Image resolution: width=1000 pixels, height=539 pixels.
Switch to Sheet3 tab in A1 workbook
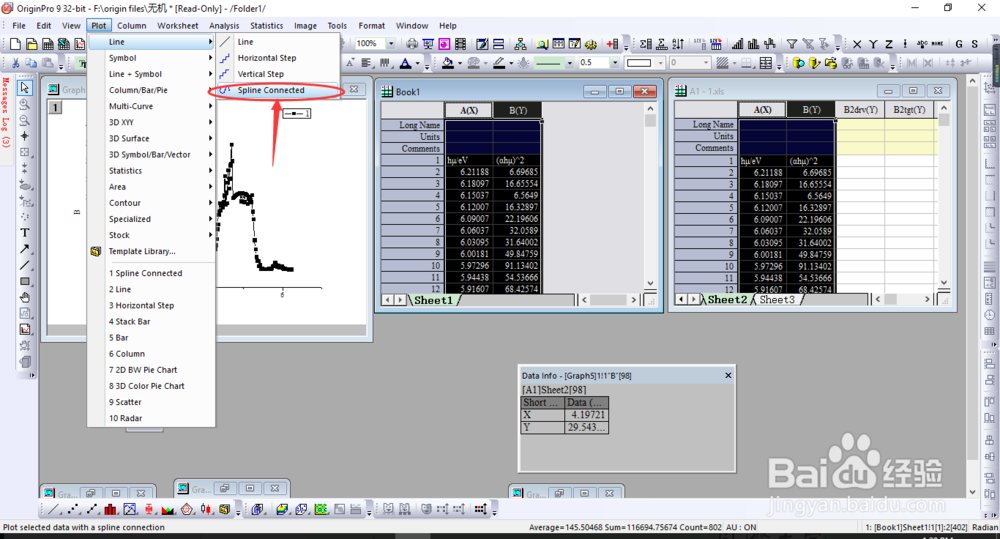click(x=777, y=299)
